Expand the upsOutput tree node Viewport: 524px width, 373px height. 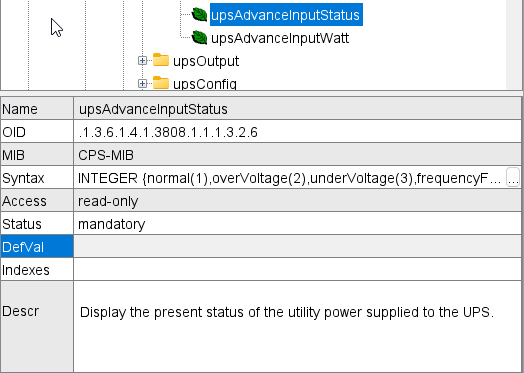point(142,60)
